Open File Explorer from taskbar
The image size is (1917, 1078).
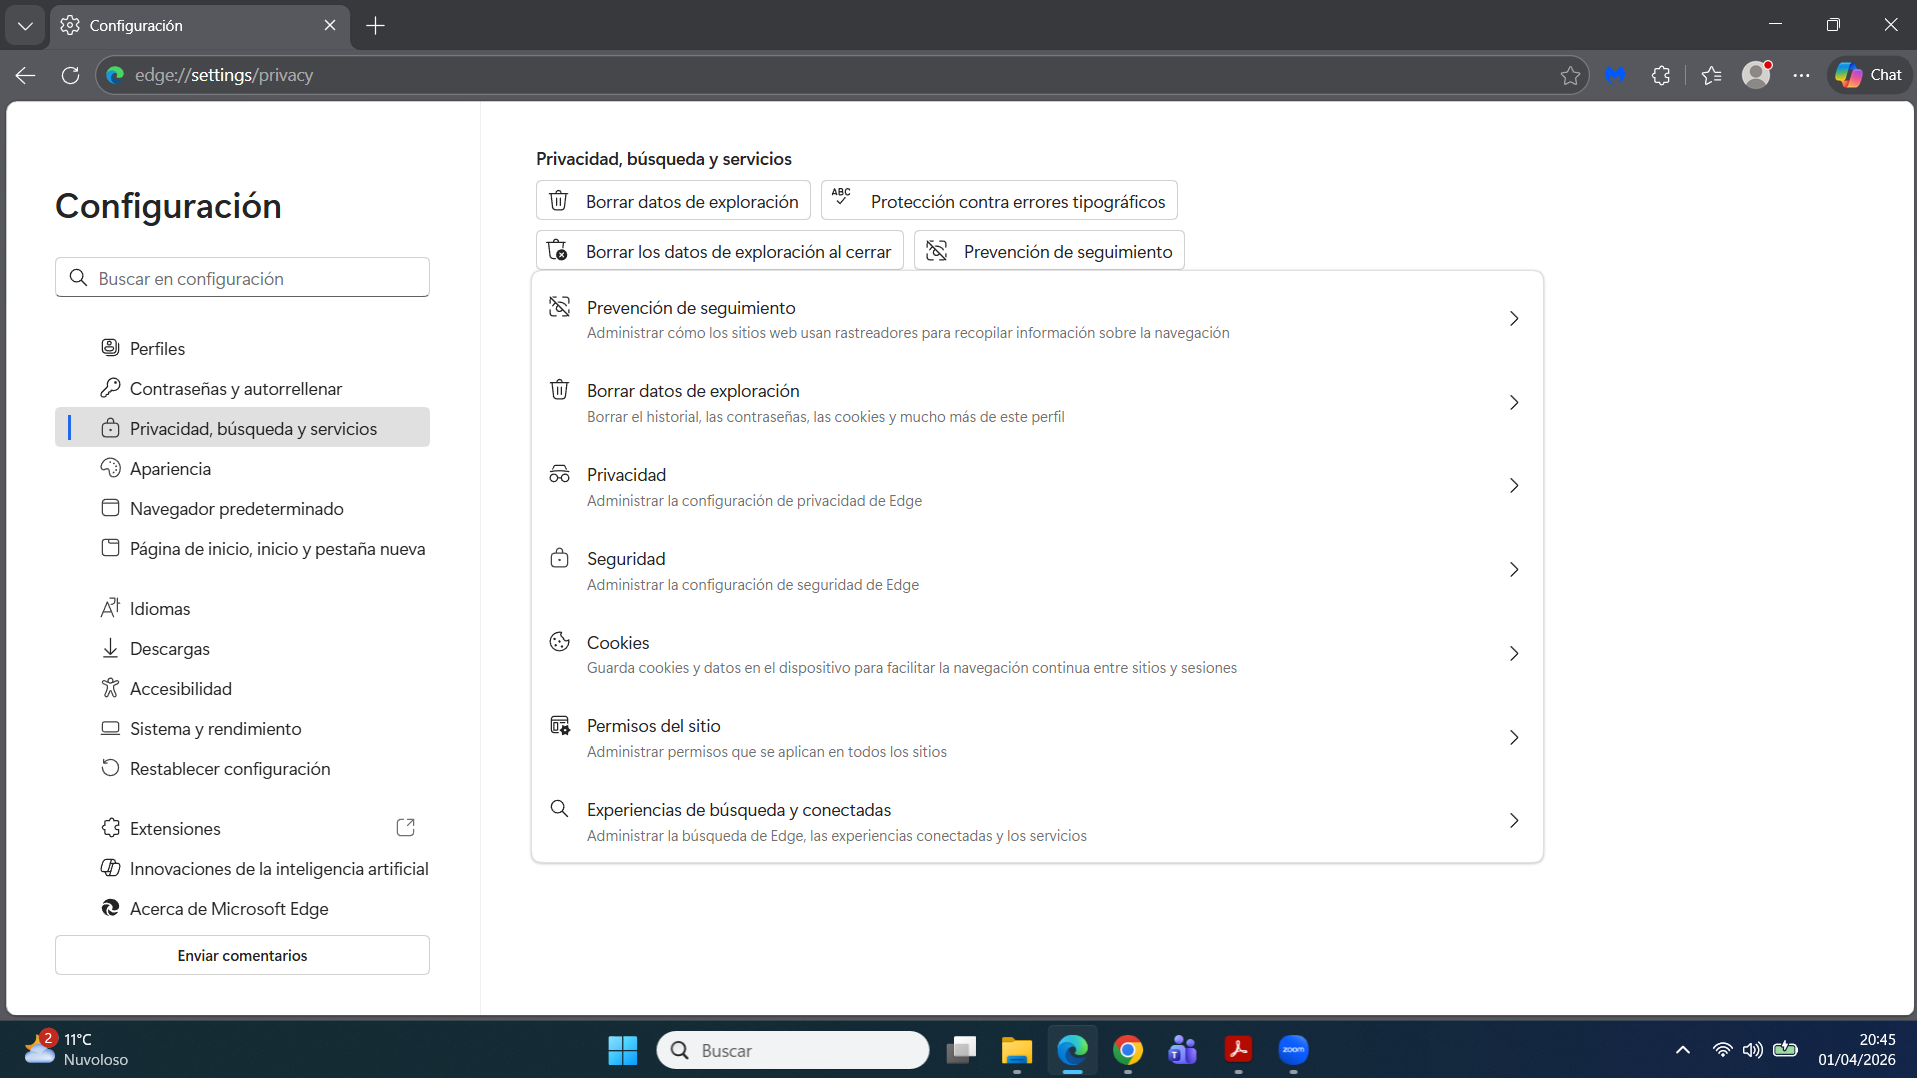tap(1017, 1050)
